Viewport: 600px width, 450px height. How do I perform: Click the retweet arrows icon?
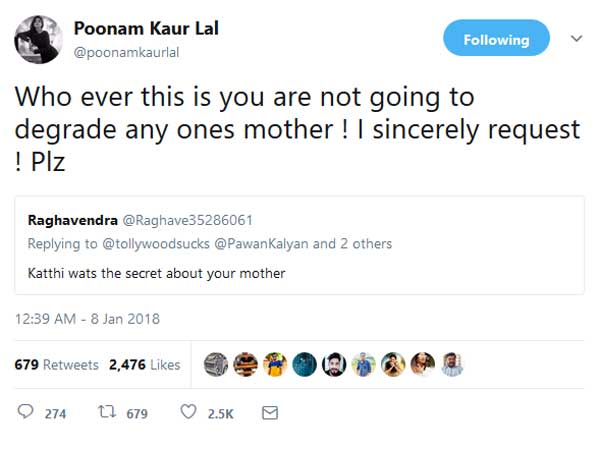pos(108,412)
